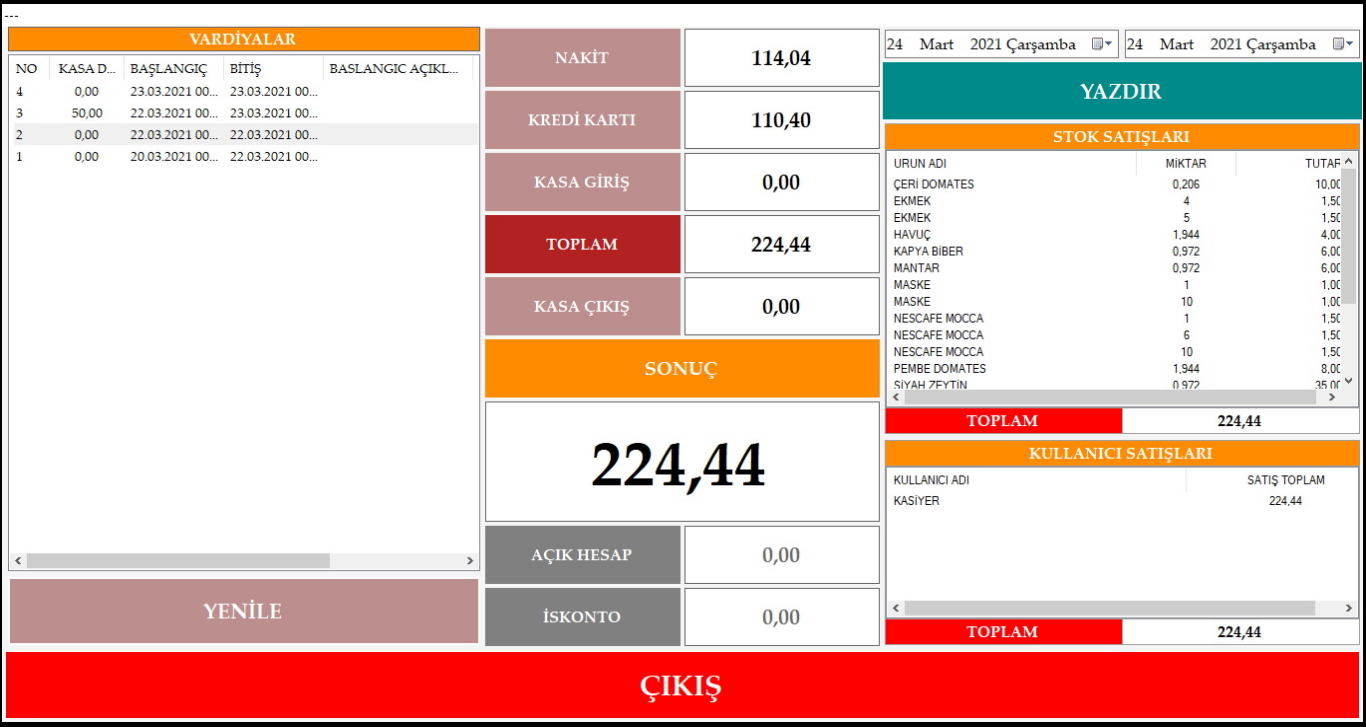
Task: Click up arrow of Stok Satışları scrollbar
Action: [x=1348, y=161]
